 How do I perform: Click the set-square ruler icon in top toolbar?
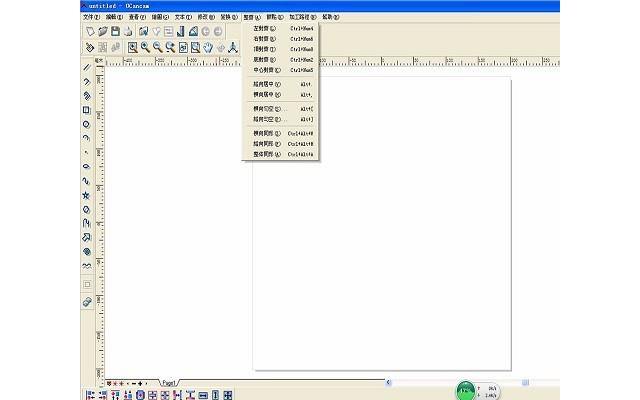[181, 31]
